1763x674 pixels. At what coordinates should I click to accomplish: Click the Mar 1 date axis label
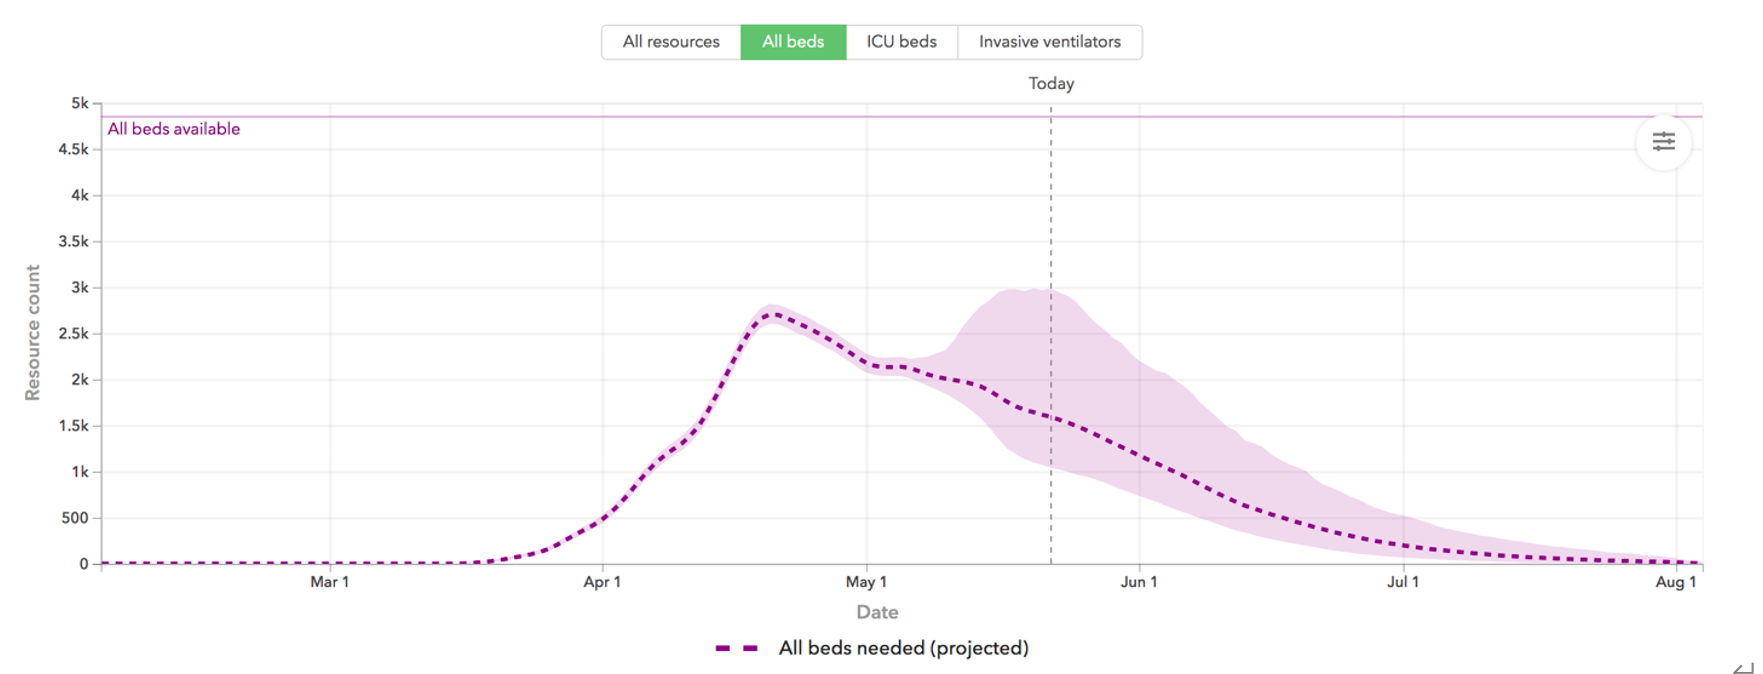tap(330, 582)
